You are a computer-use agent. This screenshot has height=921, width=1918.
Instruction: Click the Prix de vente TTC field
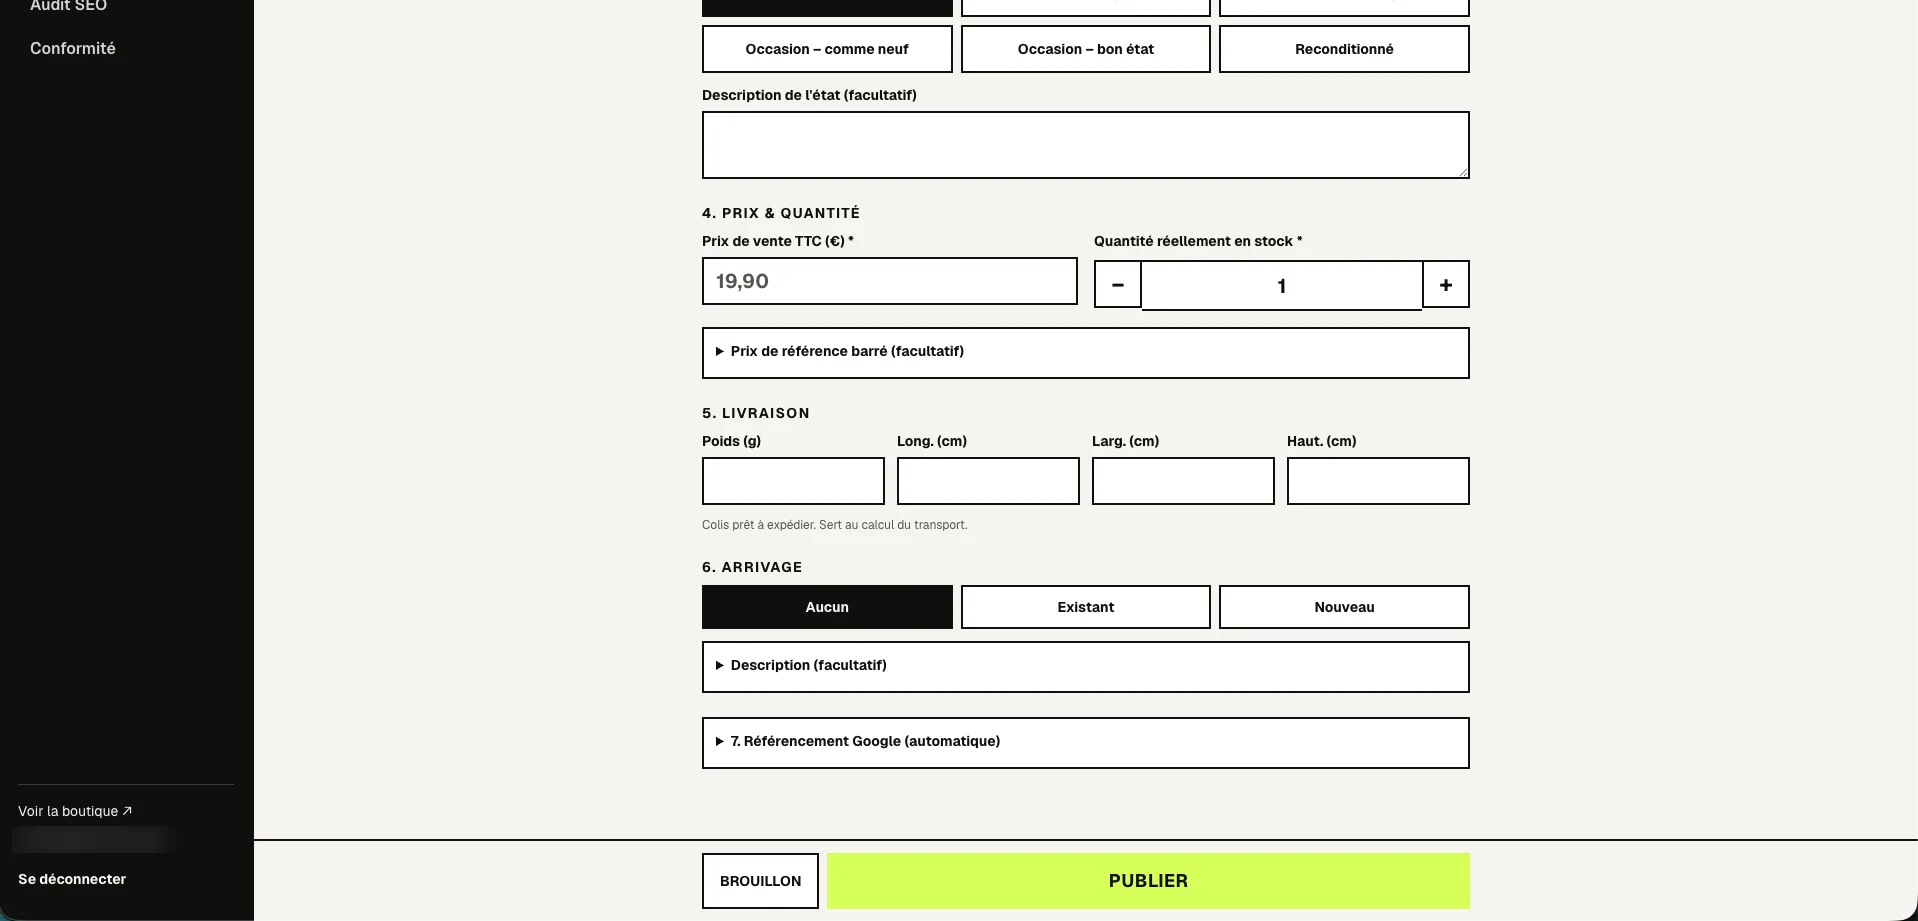pyautogui.click(x=890, y=281)
